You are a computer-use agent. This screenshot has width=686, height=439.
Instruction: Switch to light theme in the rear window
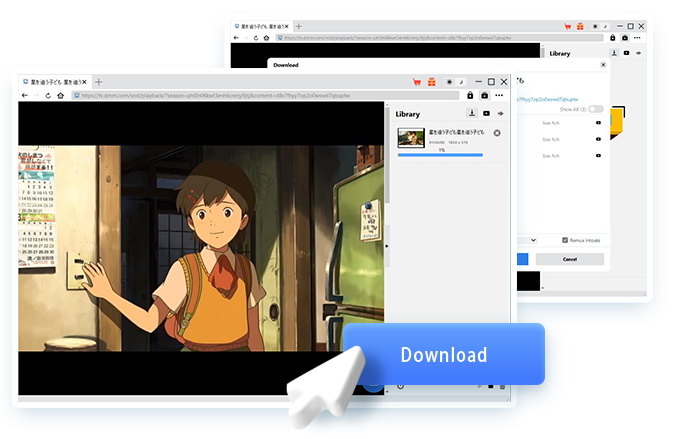tap(595, 26)
